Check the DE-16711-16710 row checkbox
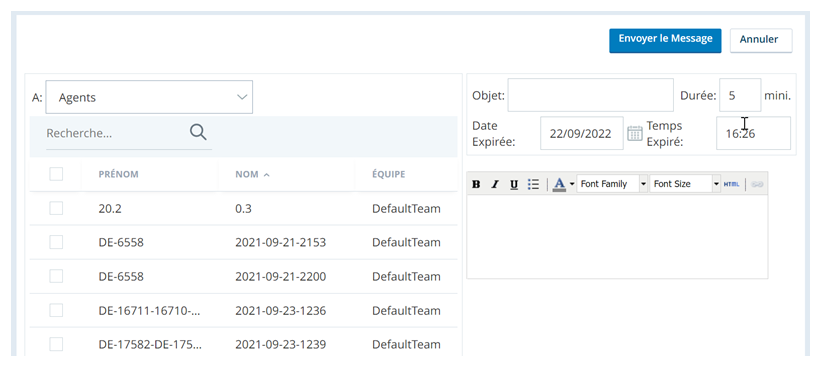The image size is (813, 368). pyautogui.click(x=56, y=310)
